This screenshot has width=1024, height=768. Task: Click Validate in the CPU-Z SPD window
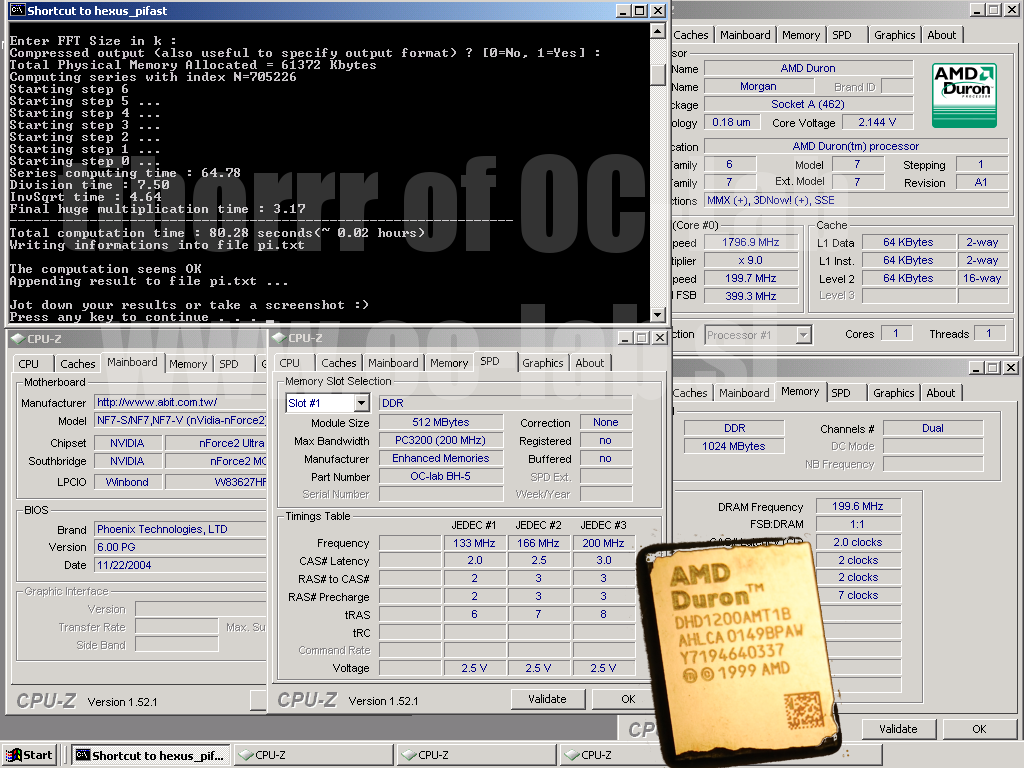[547, 699]
